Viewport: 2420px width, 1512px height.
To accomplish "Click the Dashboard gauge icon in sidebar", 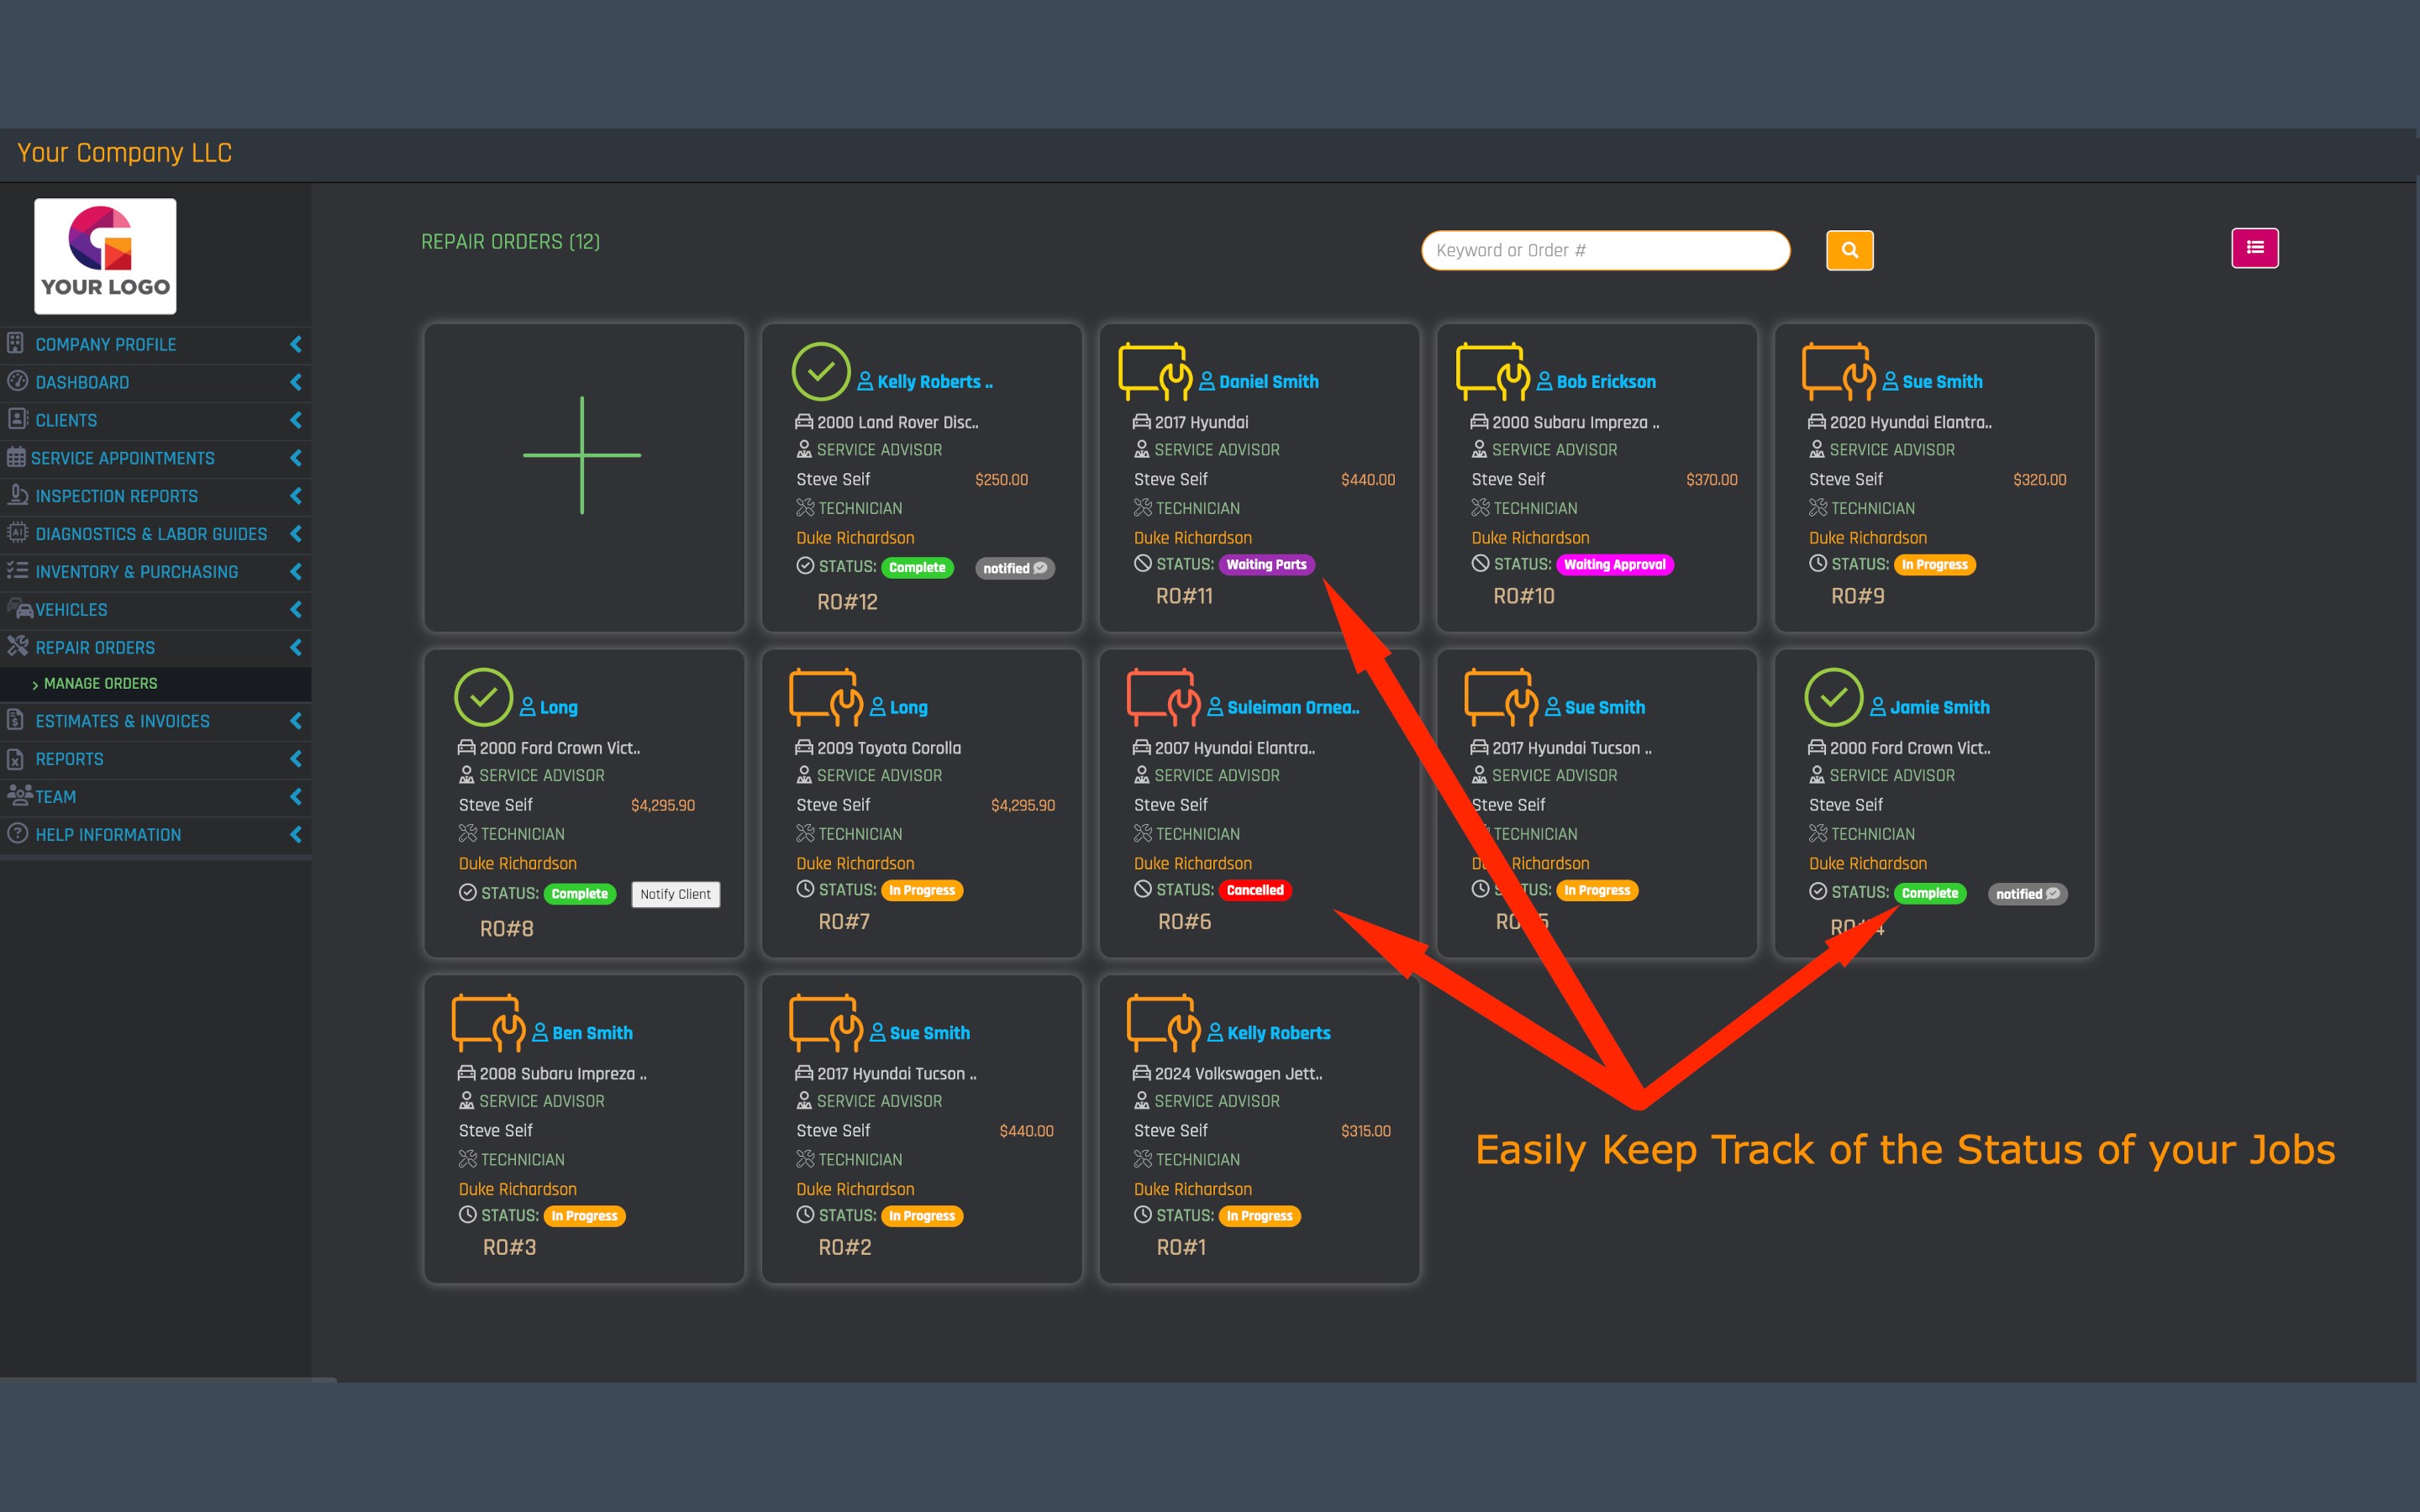I will pos(17,381).
